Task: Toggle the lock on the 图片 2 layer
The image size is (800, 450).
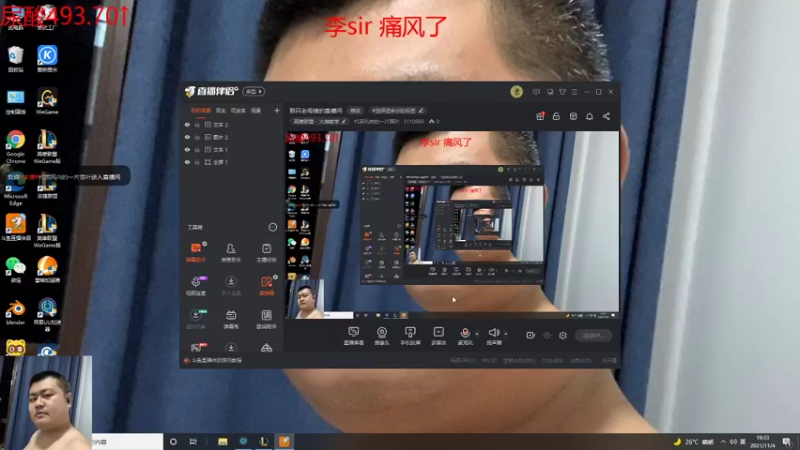Action: click(197, 137)
